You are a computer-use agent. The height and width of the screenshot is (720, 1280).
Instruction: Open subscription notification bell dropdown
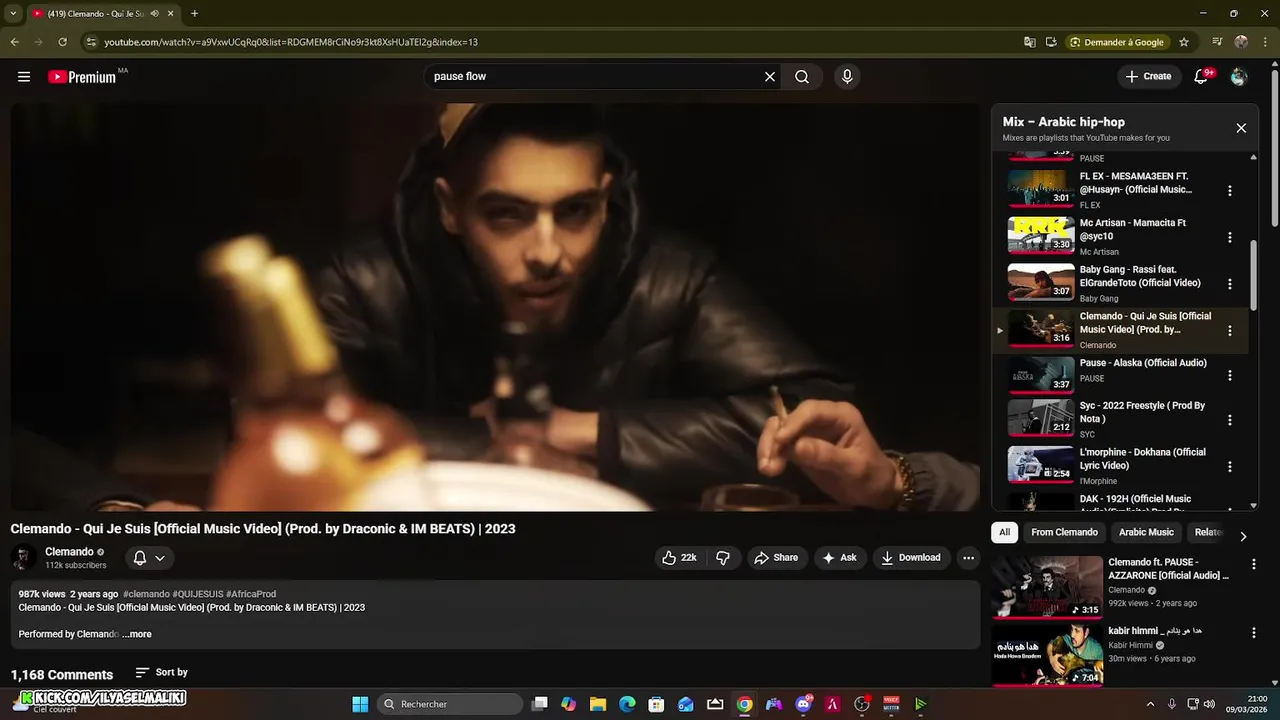coord(149,558)
